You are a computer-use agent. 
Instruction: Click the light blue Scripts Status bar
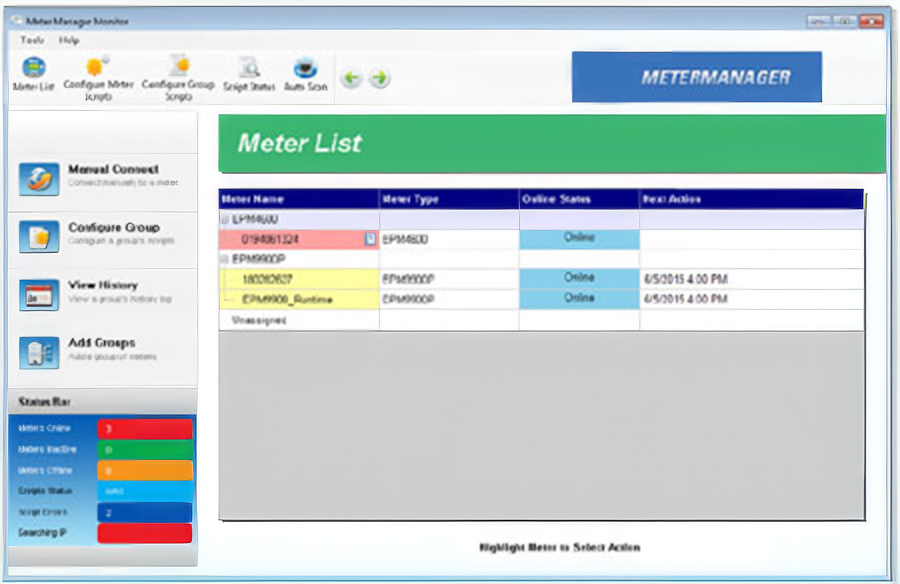145,491
